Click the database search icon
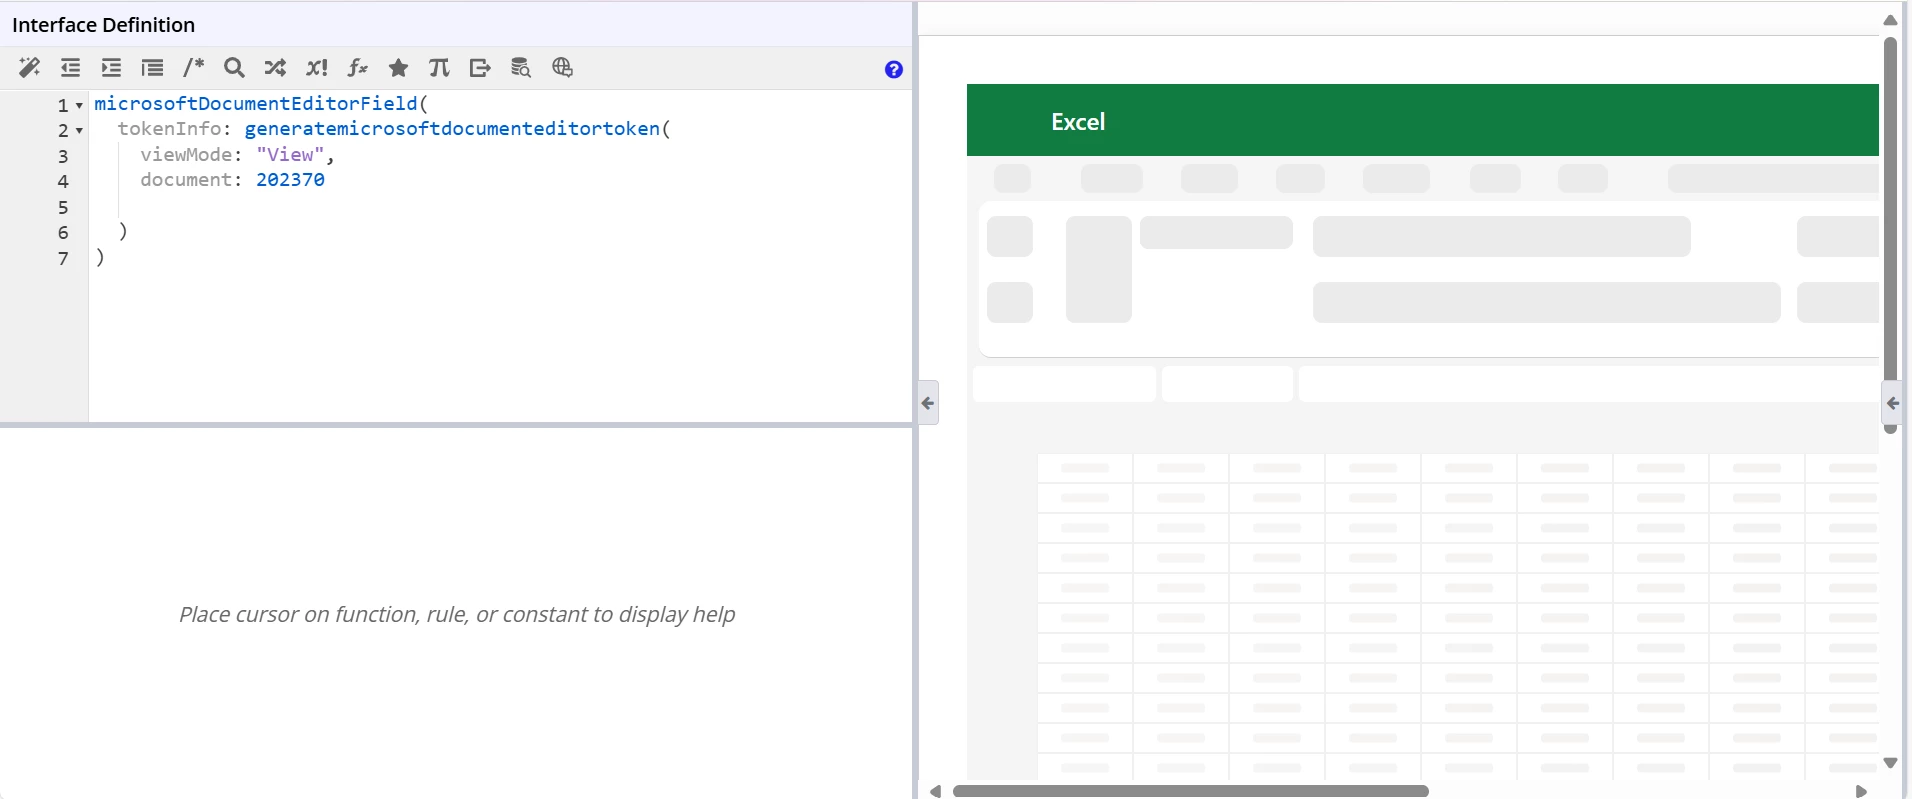This screenshot has width=1912, height=799. click(x=521, y=68)
